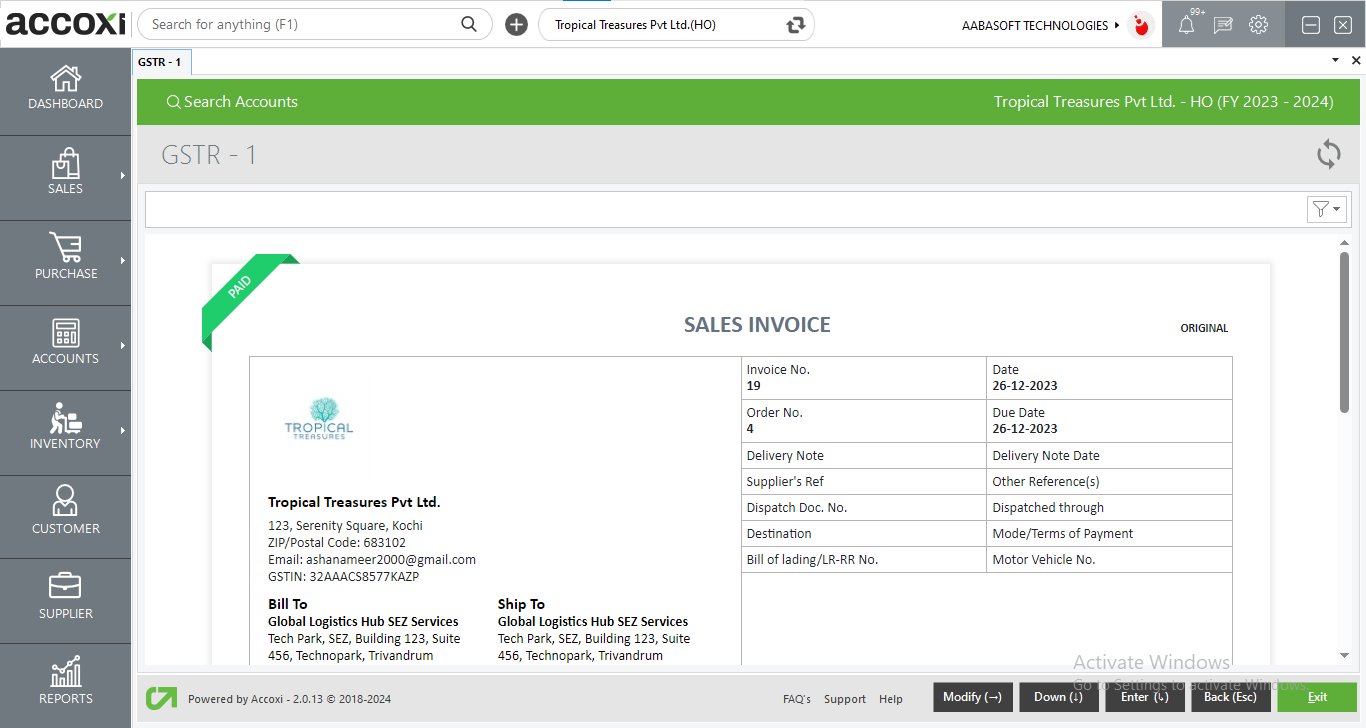1366x728 pixels.
Task: Open the Supplier module
Action: pyautogui.click(x=65, y=598)
